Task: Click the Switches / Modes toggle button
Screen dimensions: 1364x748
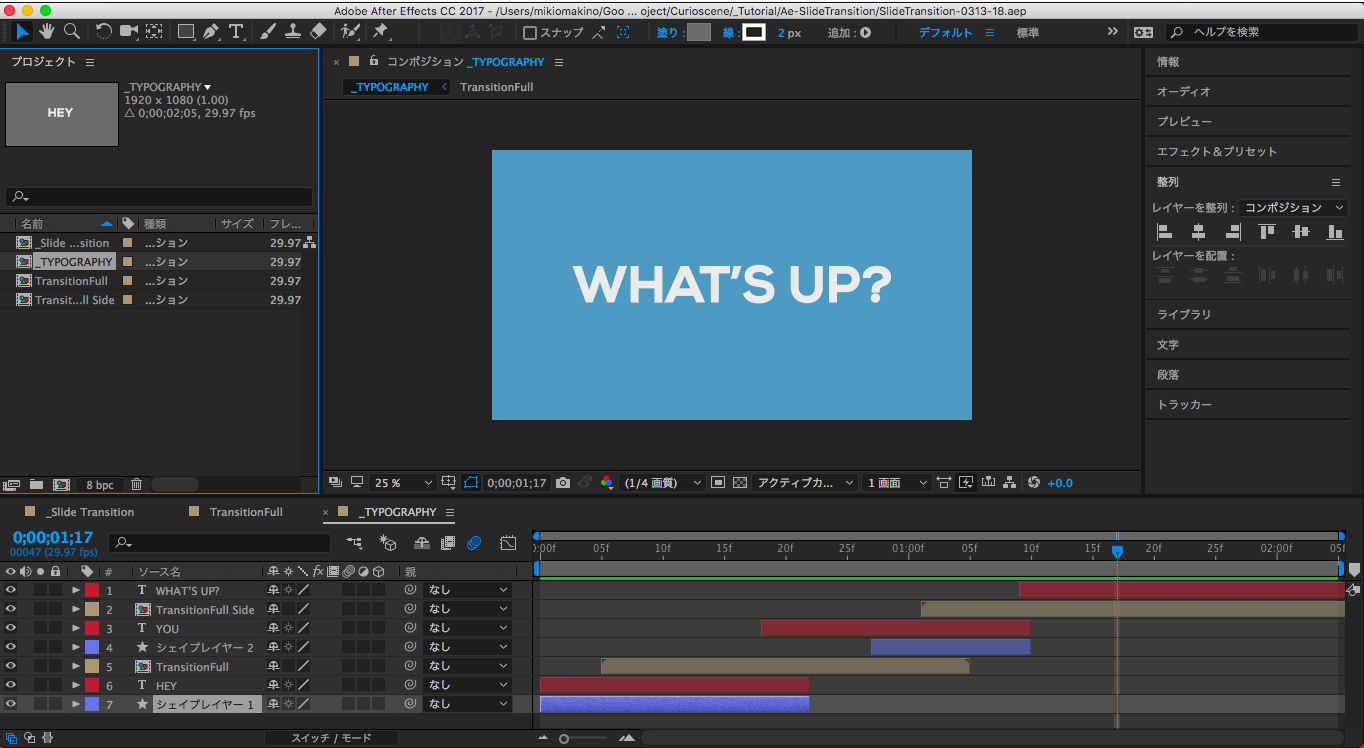Action: (x=331, y=738)
